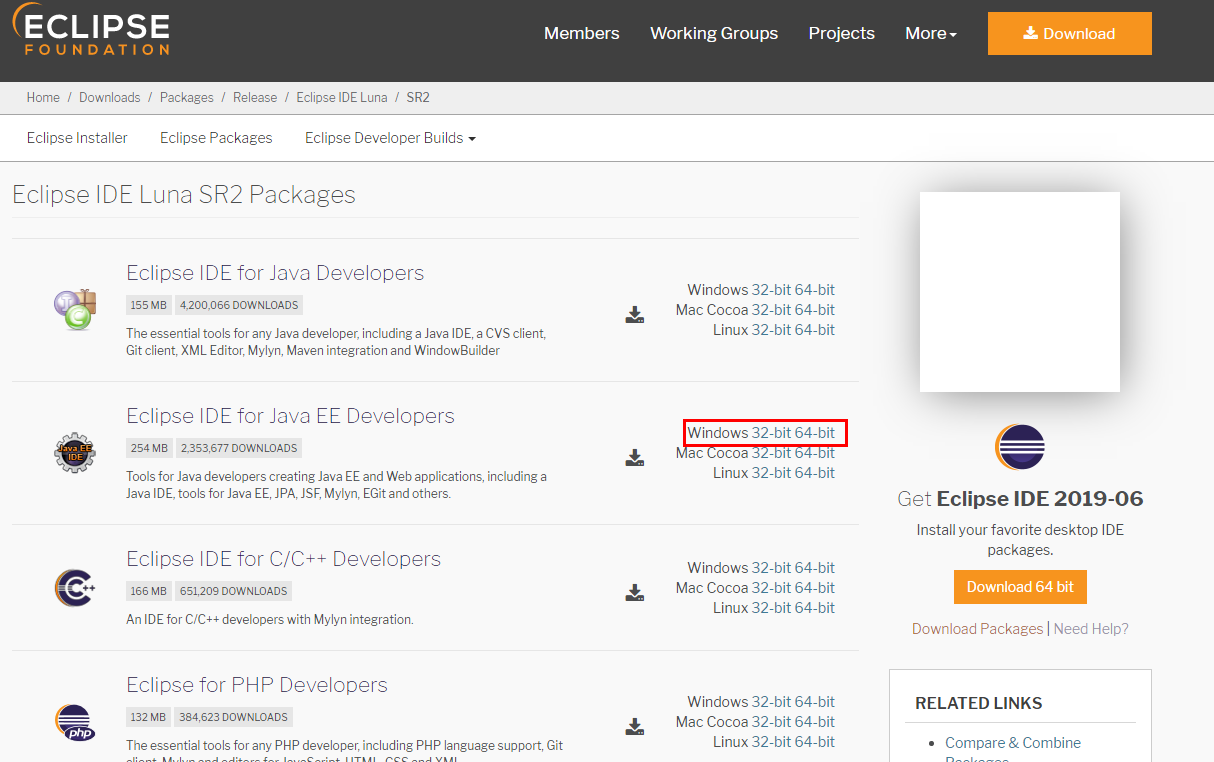The image size is (1214, 762).
Task: Download Java EE Developers Windows 32-bit
Action: point(771,433)
